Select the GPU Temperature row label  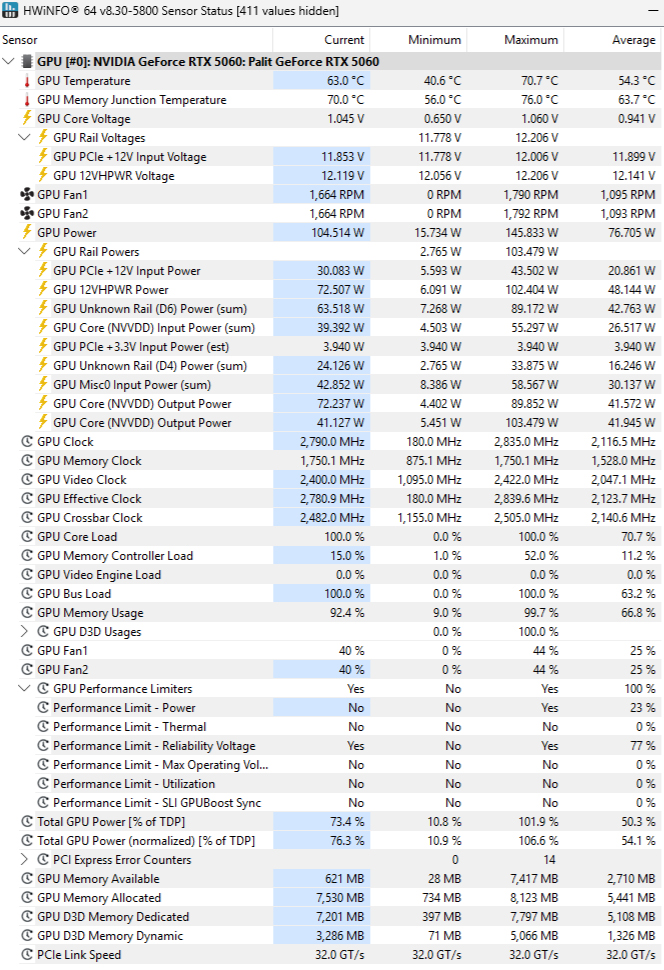84,80
